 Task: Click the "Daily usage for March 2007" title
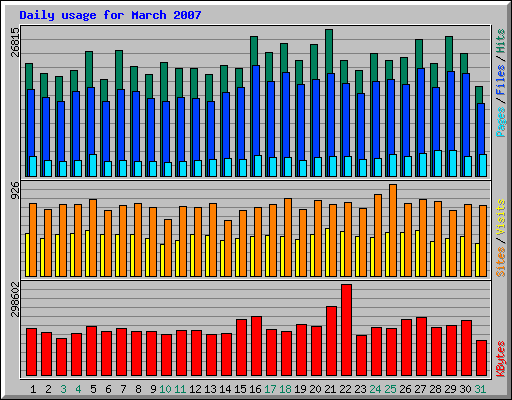pos(110,15)
